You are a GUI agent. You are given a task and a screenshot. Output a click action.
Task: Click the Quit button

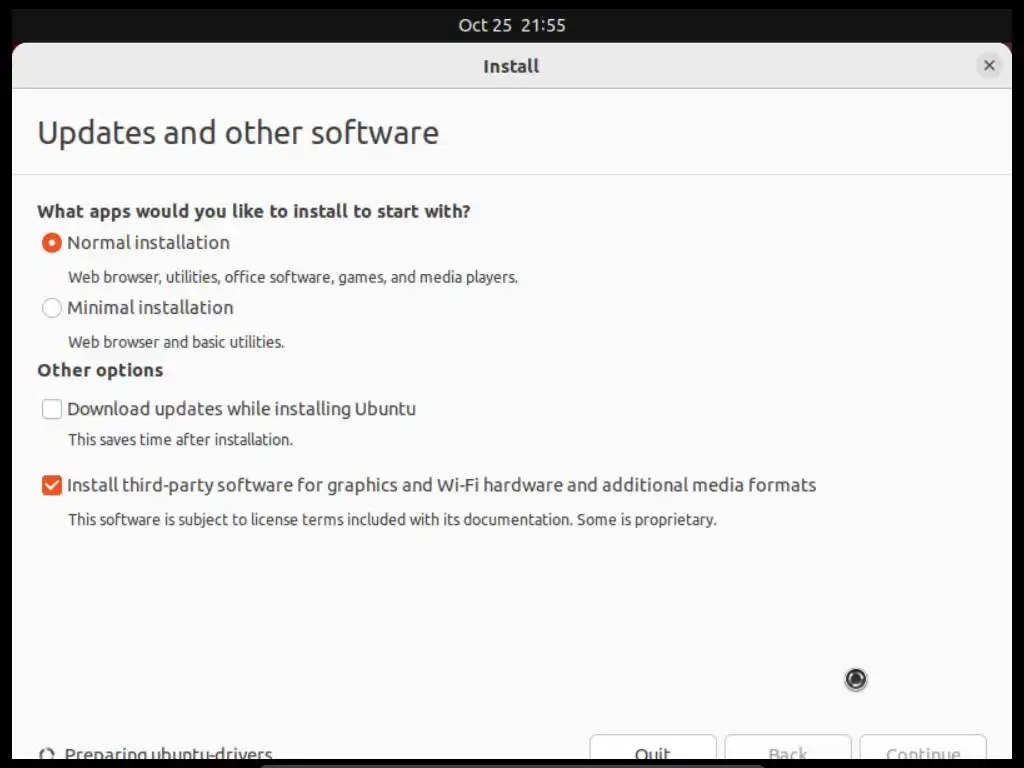tap(652, 748)
